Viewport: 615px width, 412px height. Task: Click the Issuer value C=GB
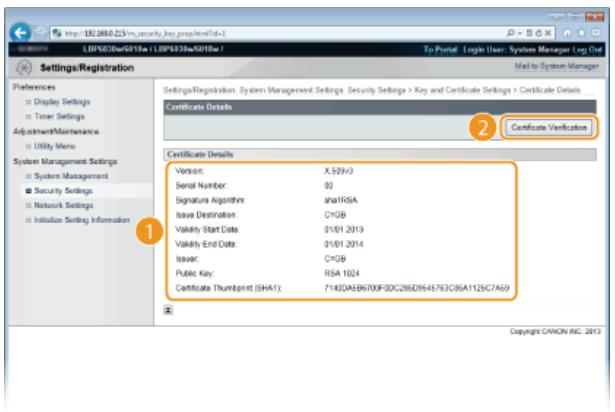[x=335, y=259]
